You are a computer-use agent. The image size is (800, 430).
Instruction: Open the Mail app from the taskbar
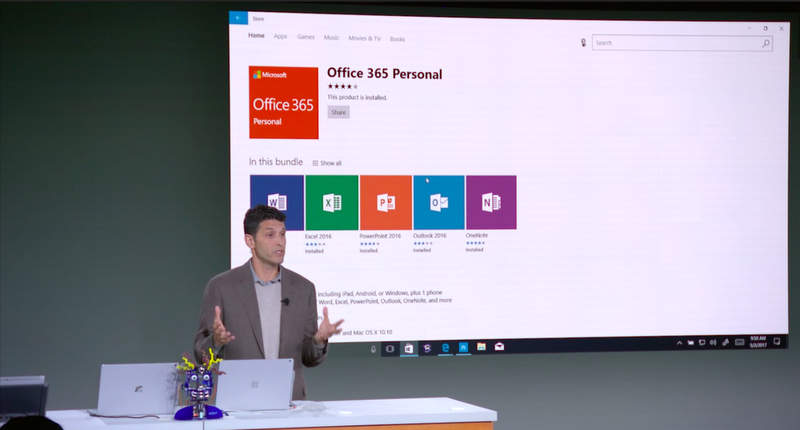(499, 347)
